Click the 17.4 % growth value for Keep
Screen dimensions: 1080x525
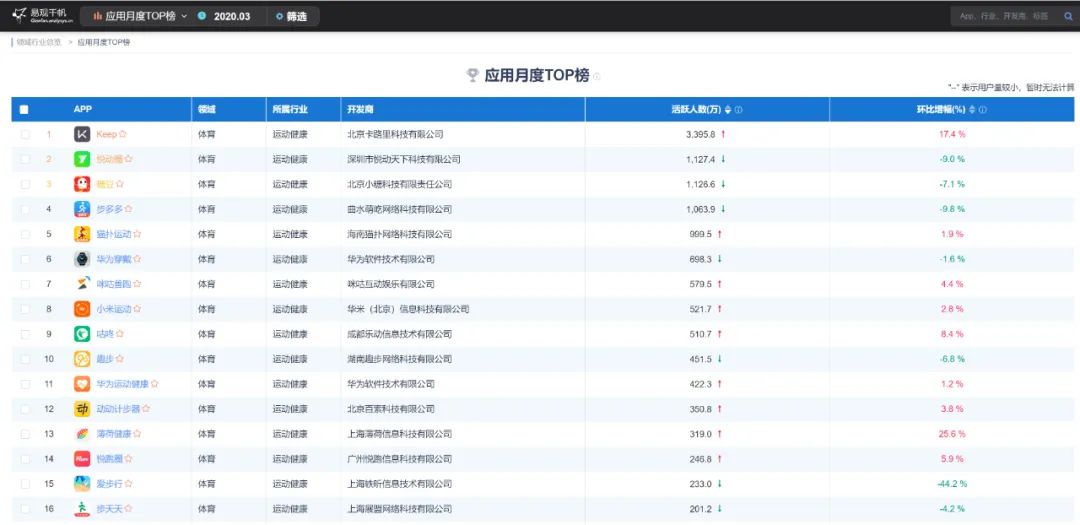952,134
